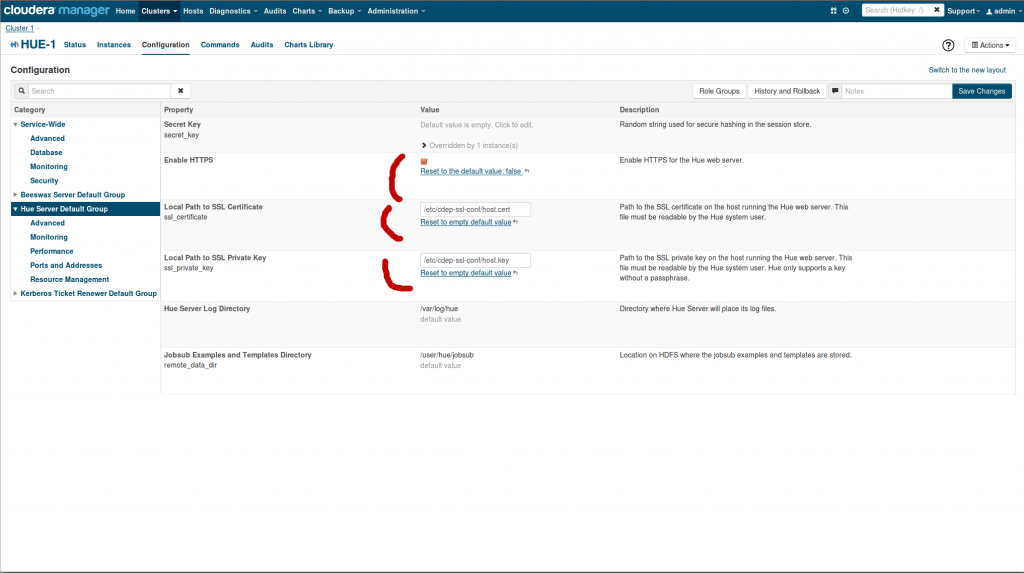Collapse the Service-Wide category
The height and width of the screenshot is (573, 1024).
click(15, 124)
